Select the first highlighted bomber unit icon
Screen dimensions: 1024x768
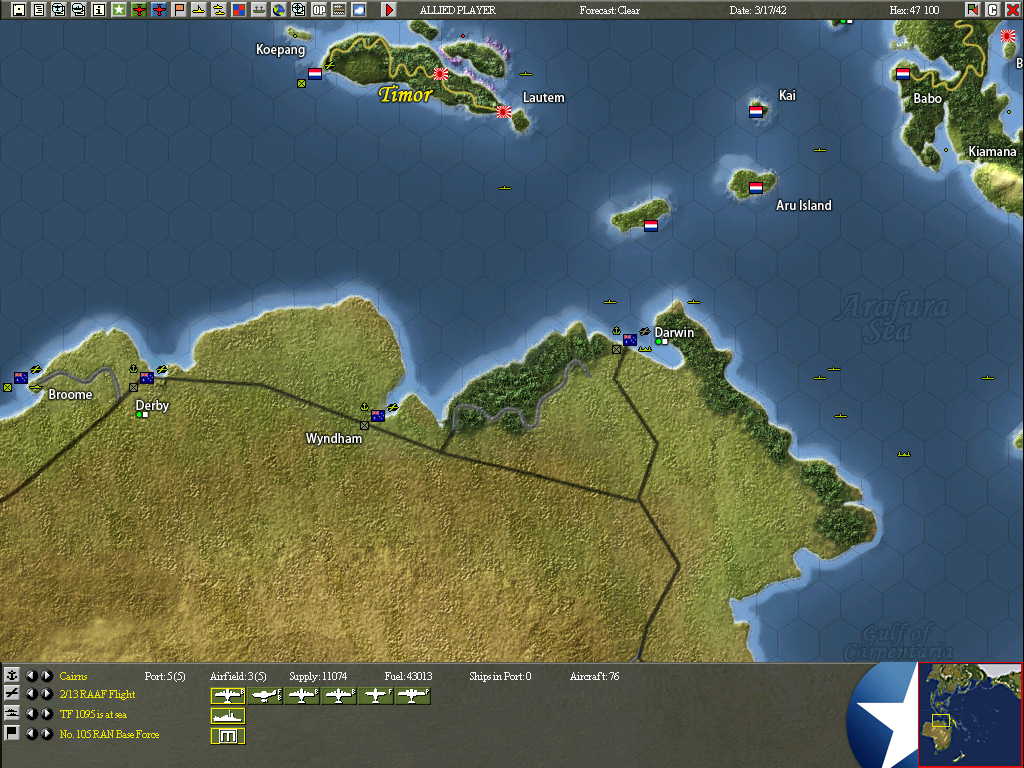point(228,696)
